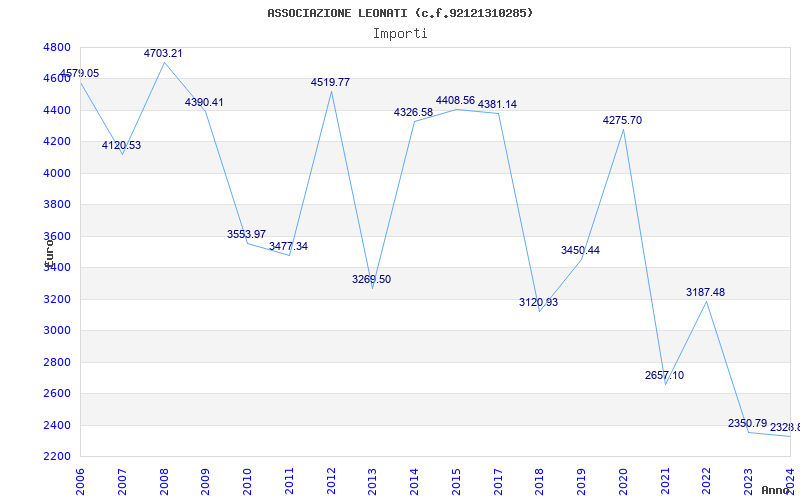Click x-axis year 2015
This screenshot has width=800, height=500.
(457, 482)
